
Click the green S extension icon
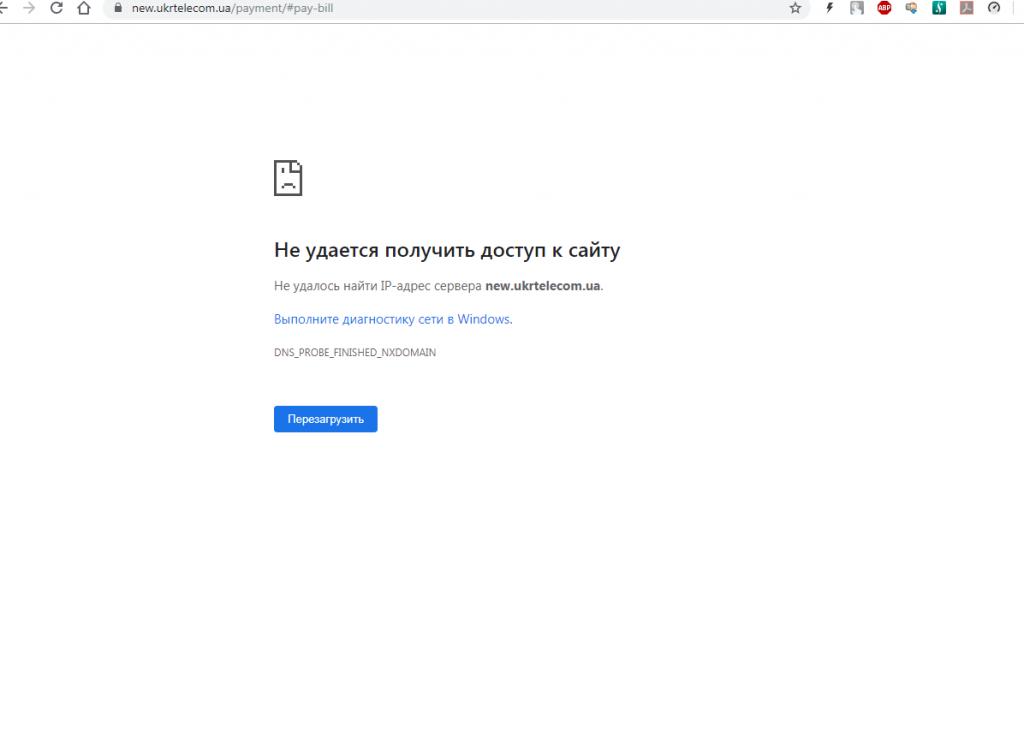[939, 8]
